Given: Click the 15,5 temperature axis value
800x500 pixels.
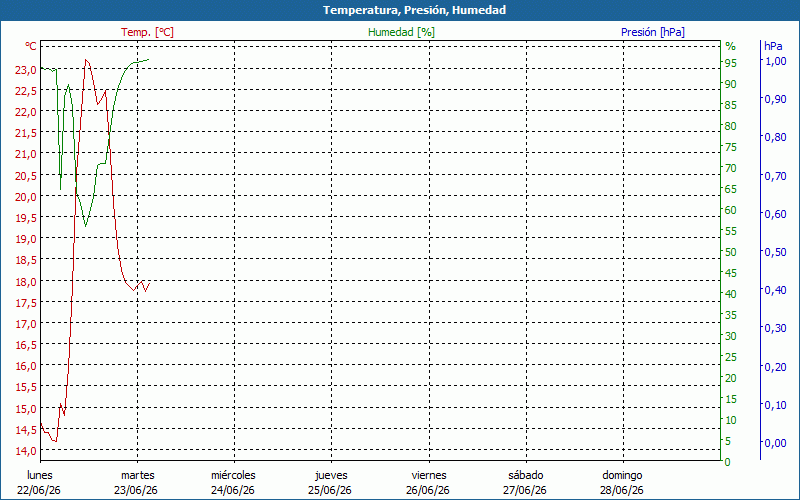Looking at the screenshot, I should 26,387.
